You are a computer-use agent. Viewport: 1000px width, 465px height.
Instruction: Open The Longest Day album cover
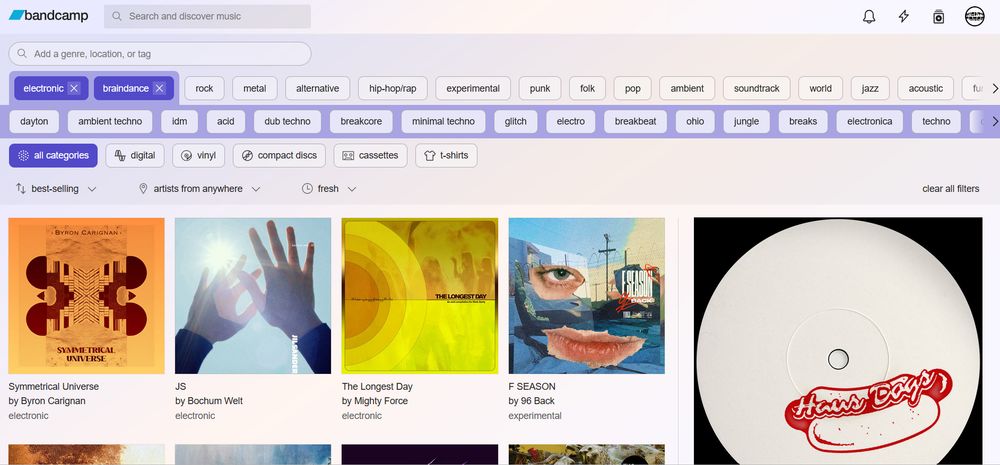[420, 296]
